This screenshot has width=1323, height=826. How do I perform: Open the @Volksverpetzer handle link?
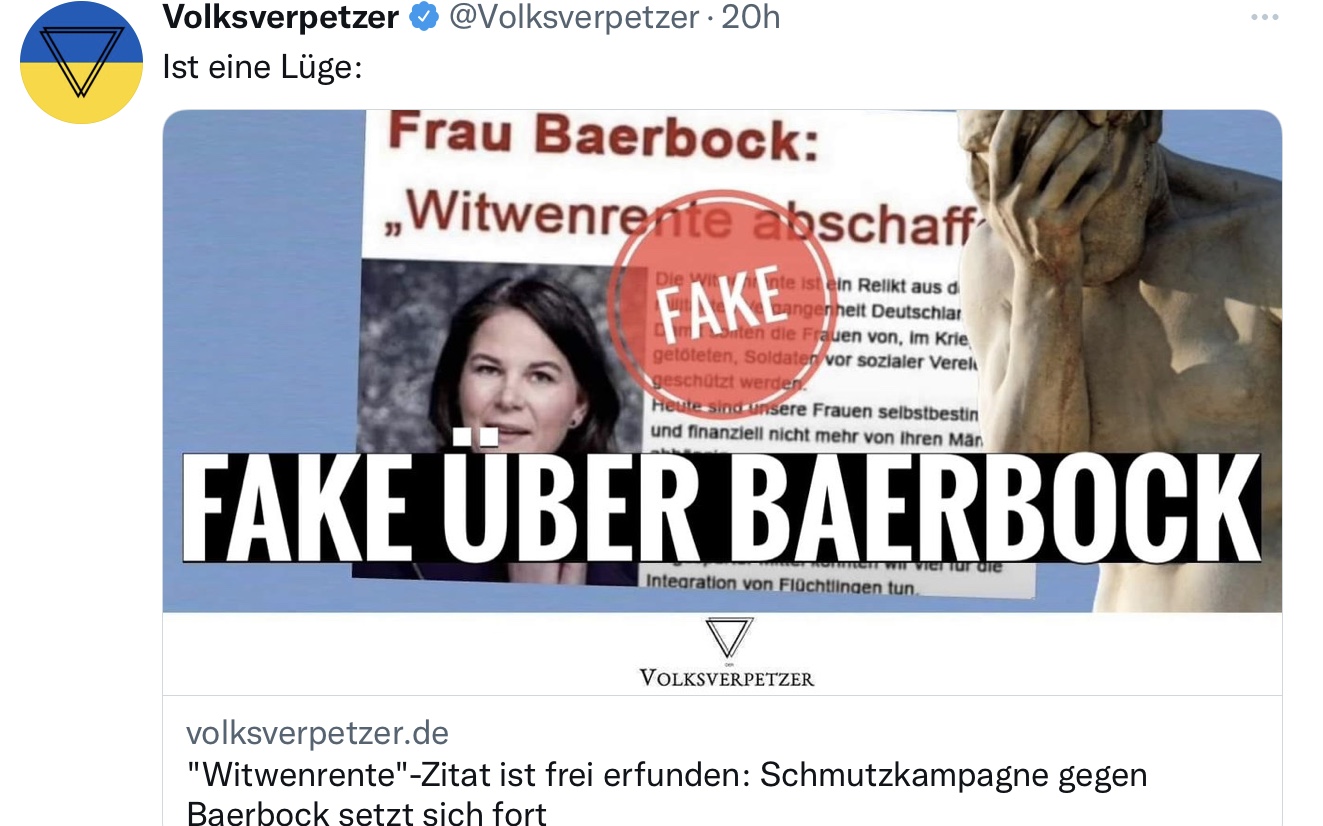tap(573, 17)
